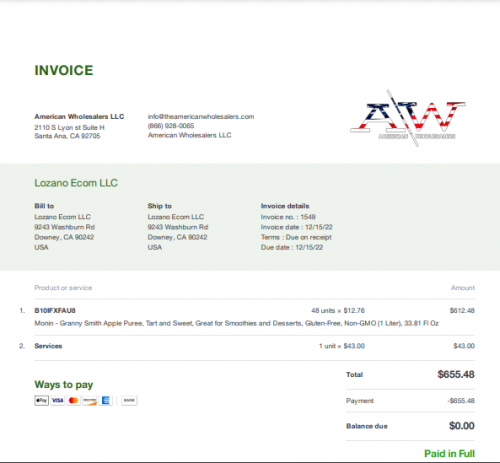Screen dimensions: 500x463
Task: Select Terms : Due on receipt text
Action: [296, 237]
